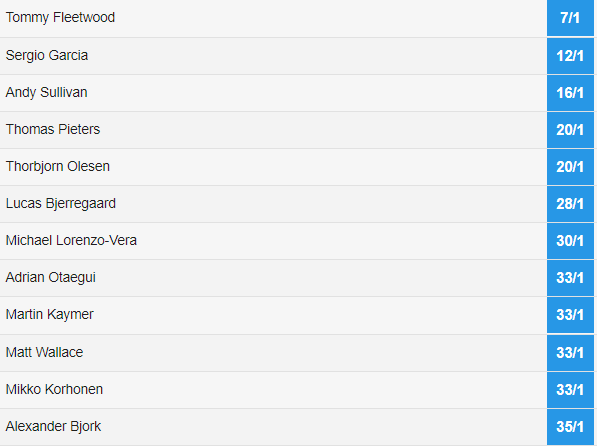Choose Alexander Bjork 35/1 odds button

(570, 427)
